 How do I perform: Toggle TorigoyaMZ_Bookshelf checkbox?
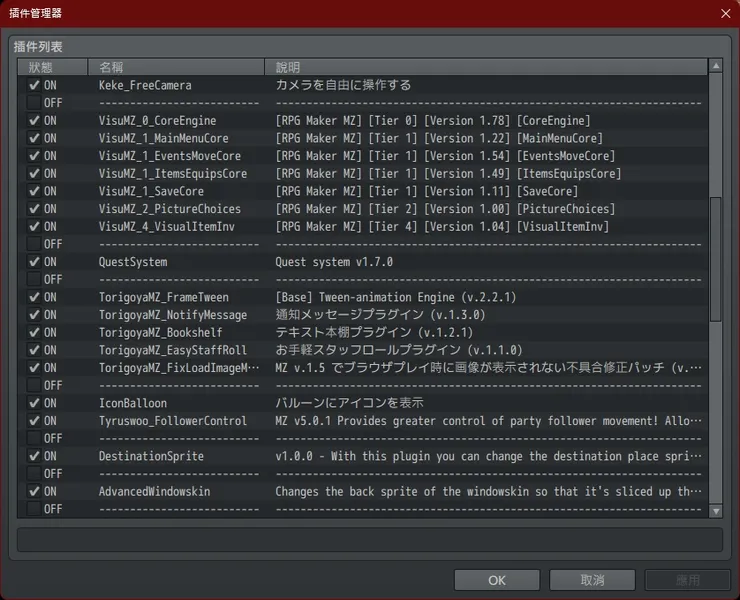(34, 332)
